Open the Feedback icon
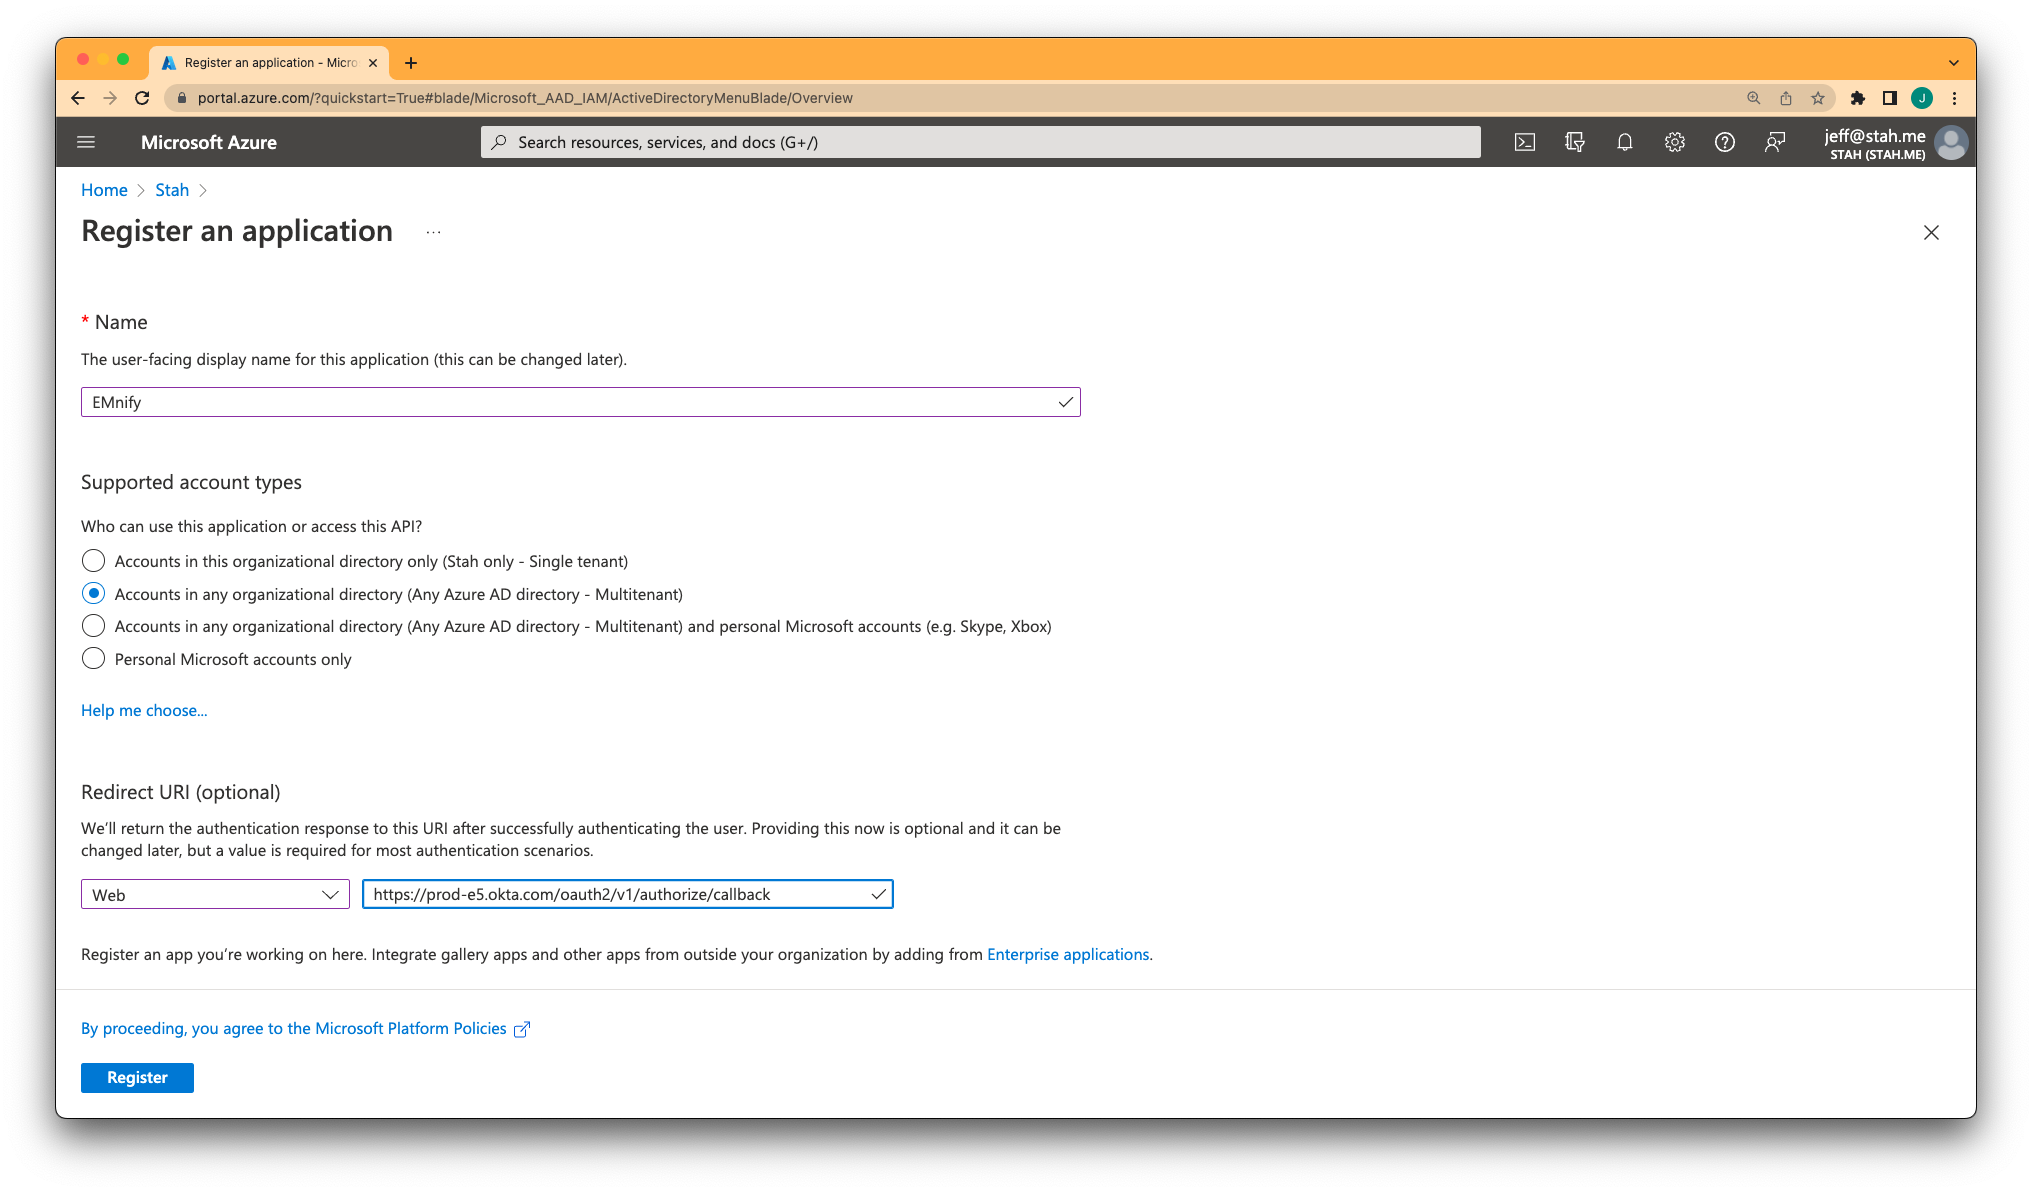The width and height of the screenshot is (2032, 1192). [x=1775, y=142]
